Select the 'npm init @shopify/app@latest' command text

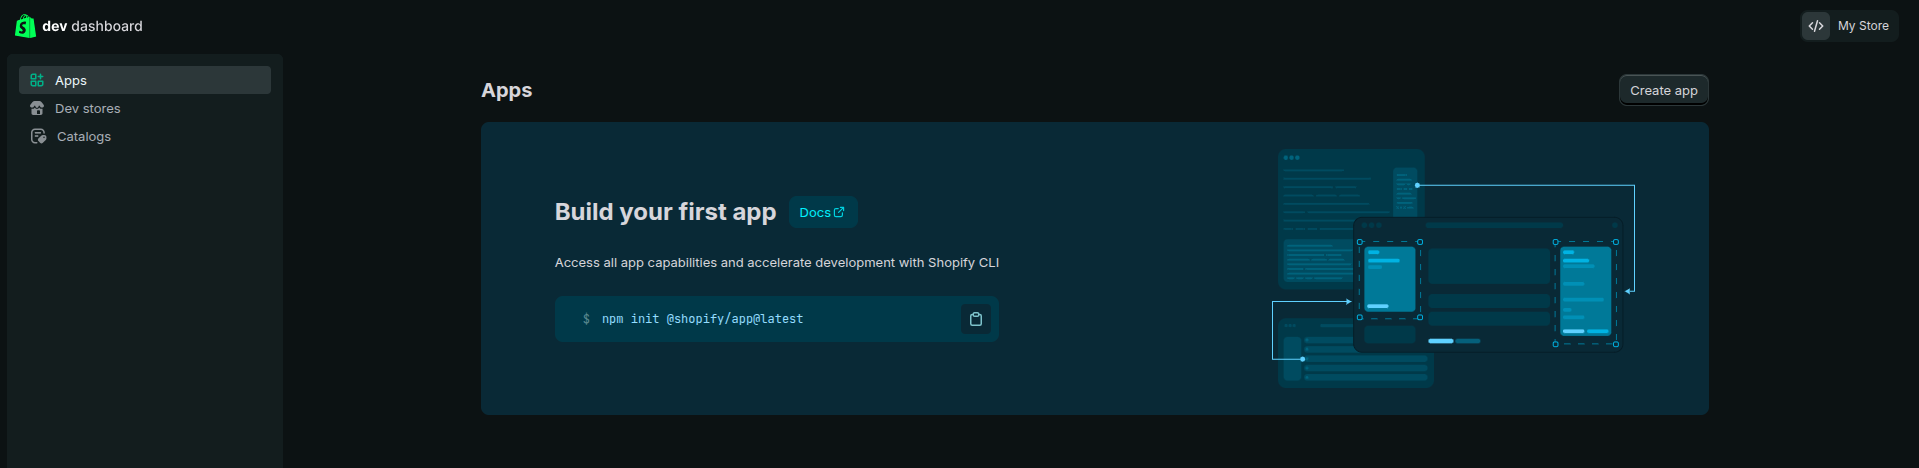point(702,319)
